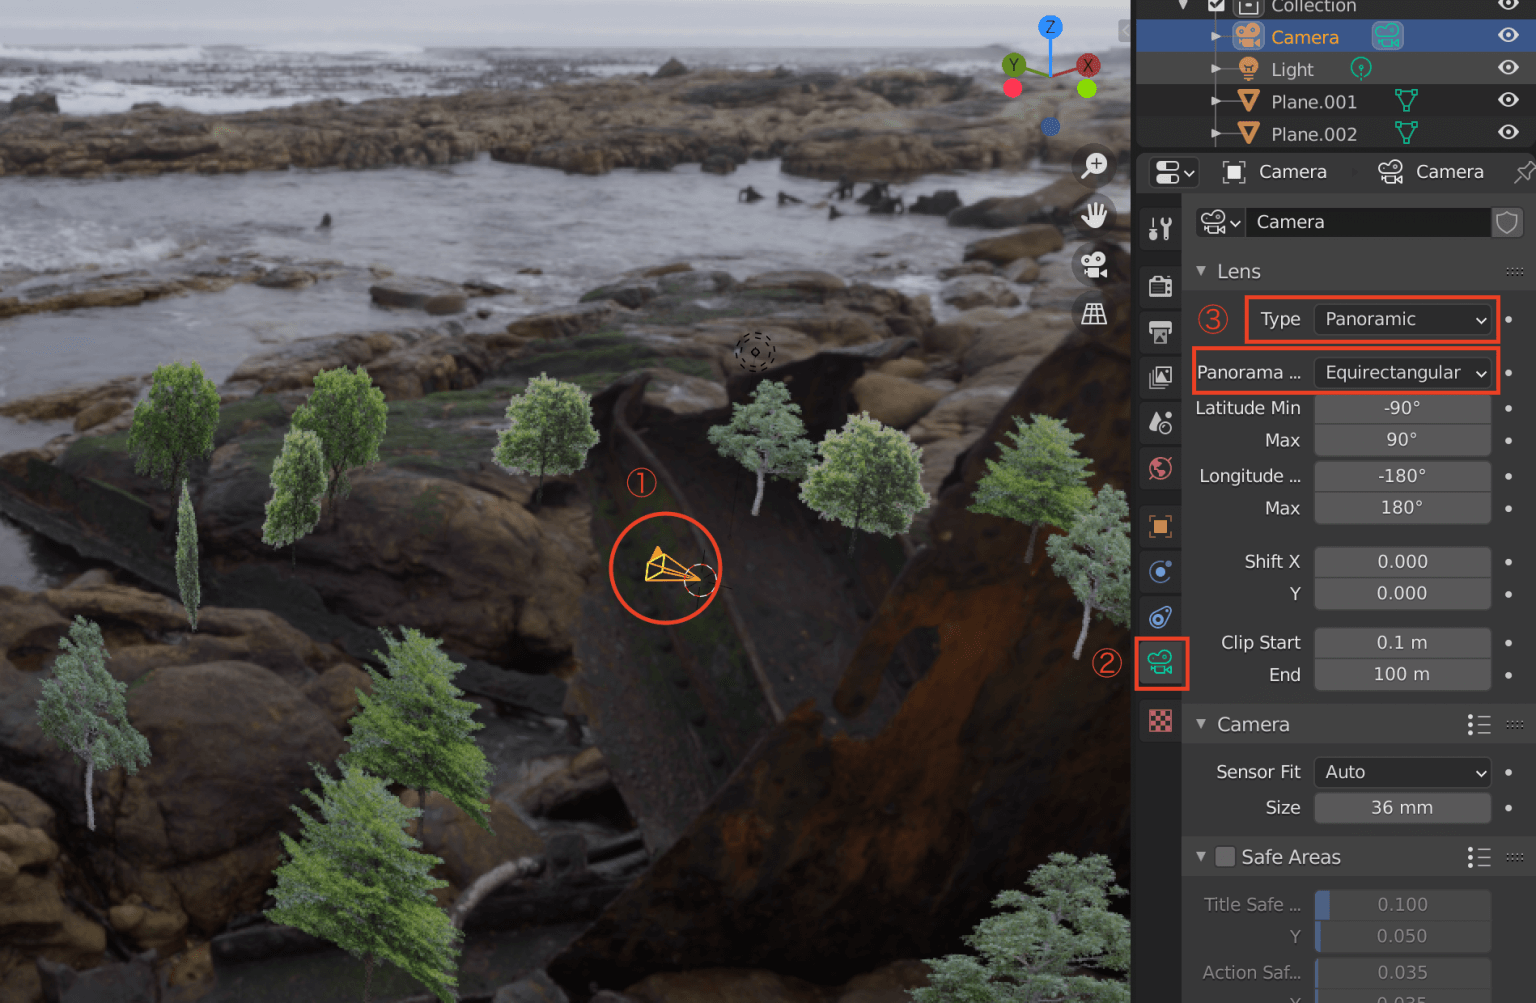Click the zoom magnifier gizmo
This screenshot has height=1003, width=1536.
point(1094,164)
